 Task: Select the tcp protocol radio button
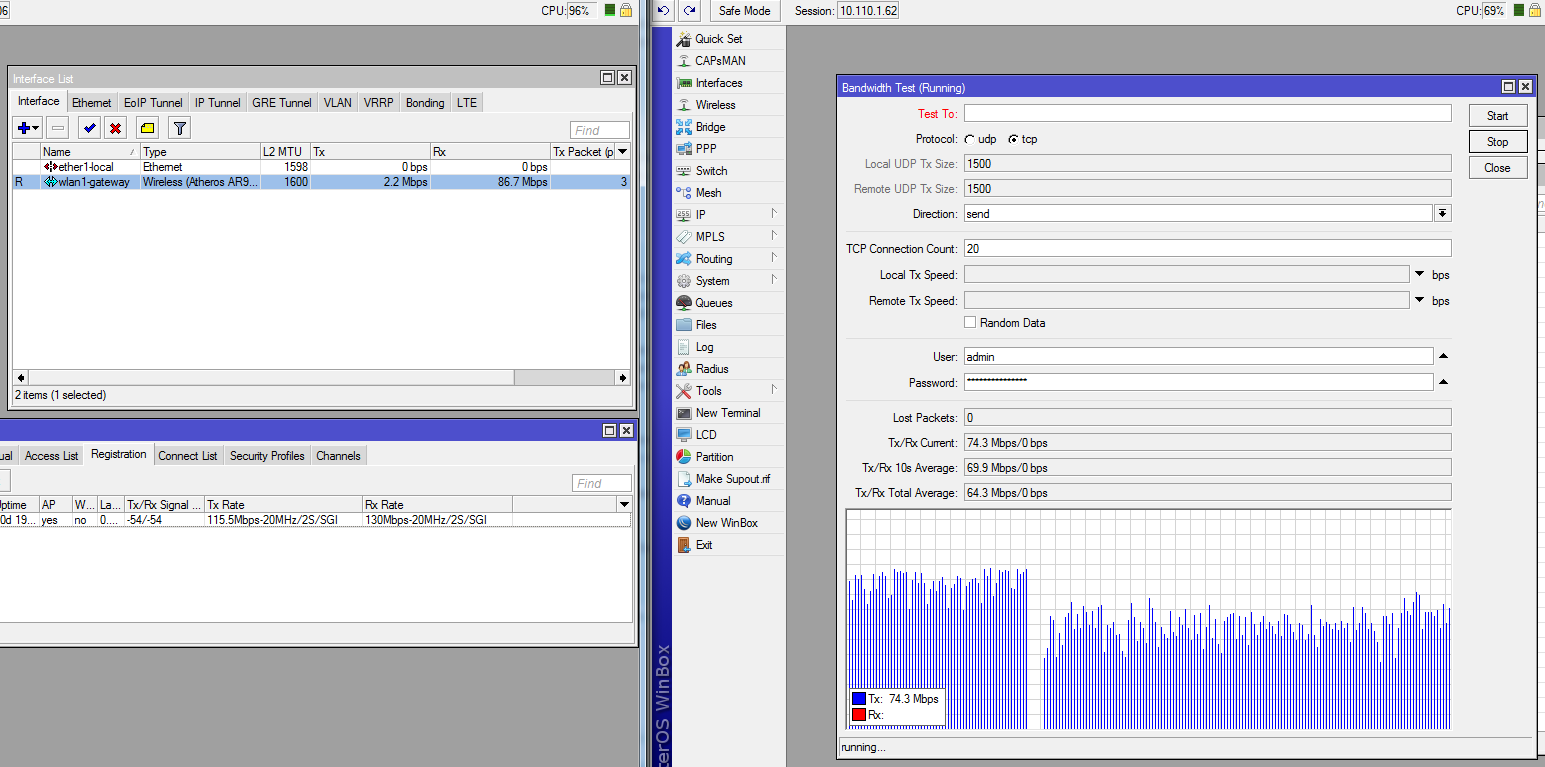(x=1012, y=139)
